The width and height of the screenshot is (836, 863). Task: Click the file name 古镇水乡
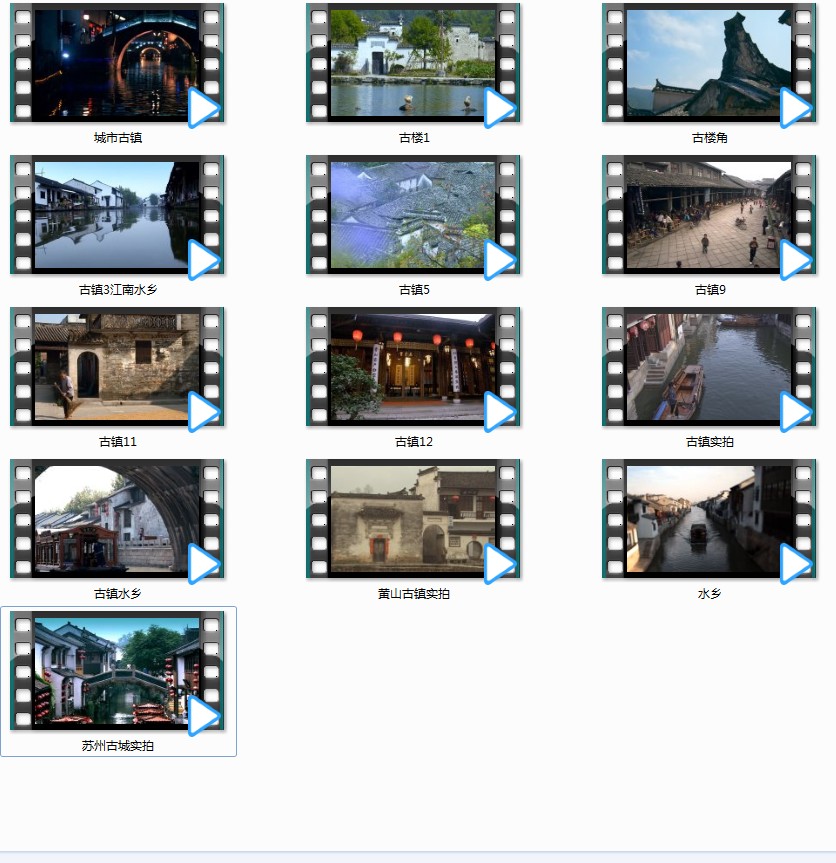[118, 594]
